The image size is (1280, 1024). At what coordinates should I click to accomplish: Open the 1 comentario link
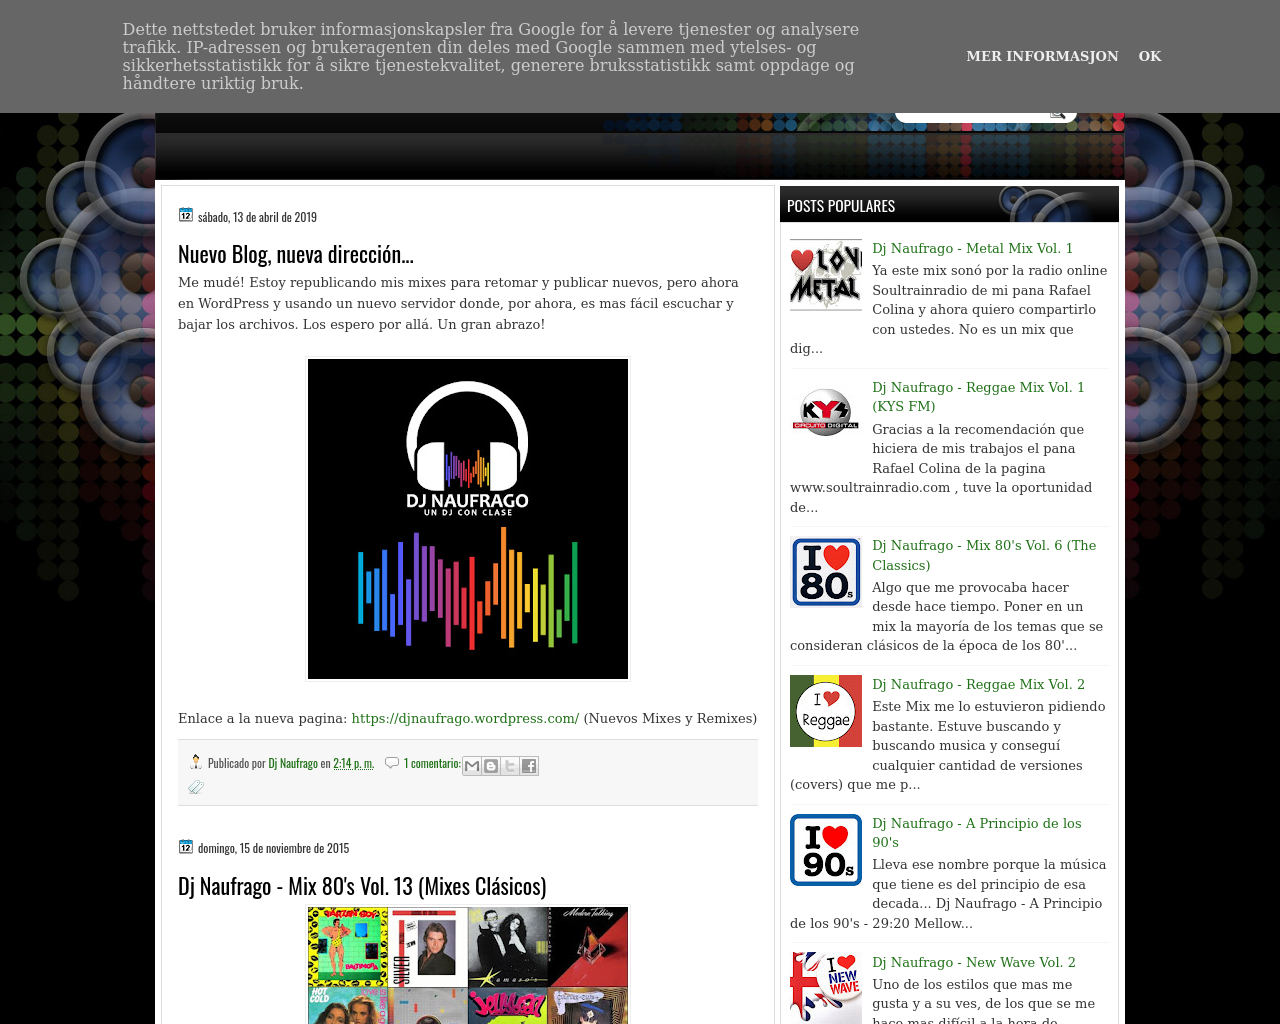(432, 763)
